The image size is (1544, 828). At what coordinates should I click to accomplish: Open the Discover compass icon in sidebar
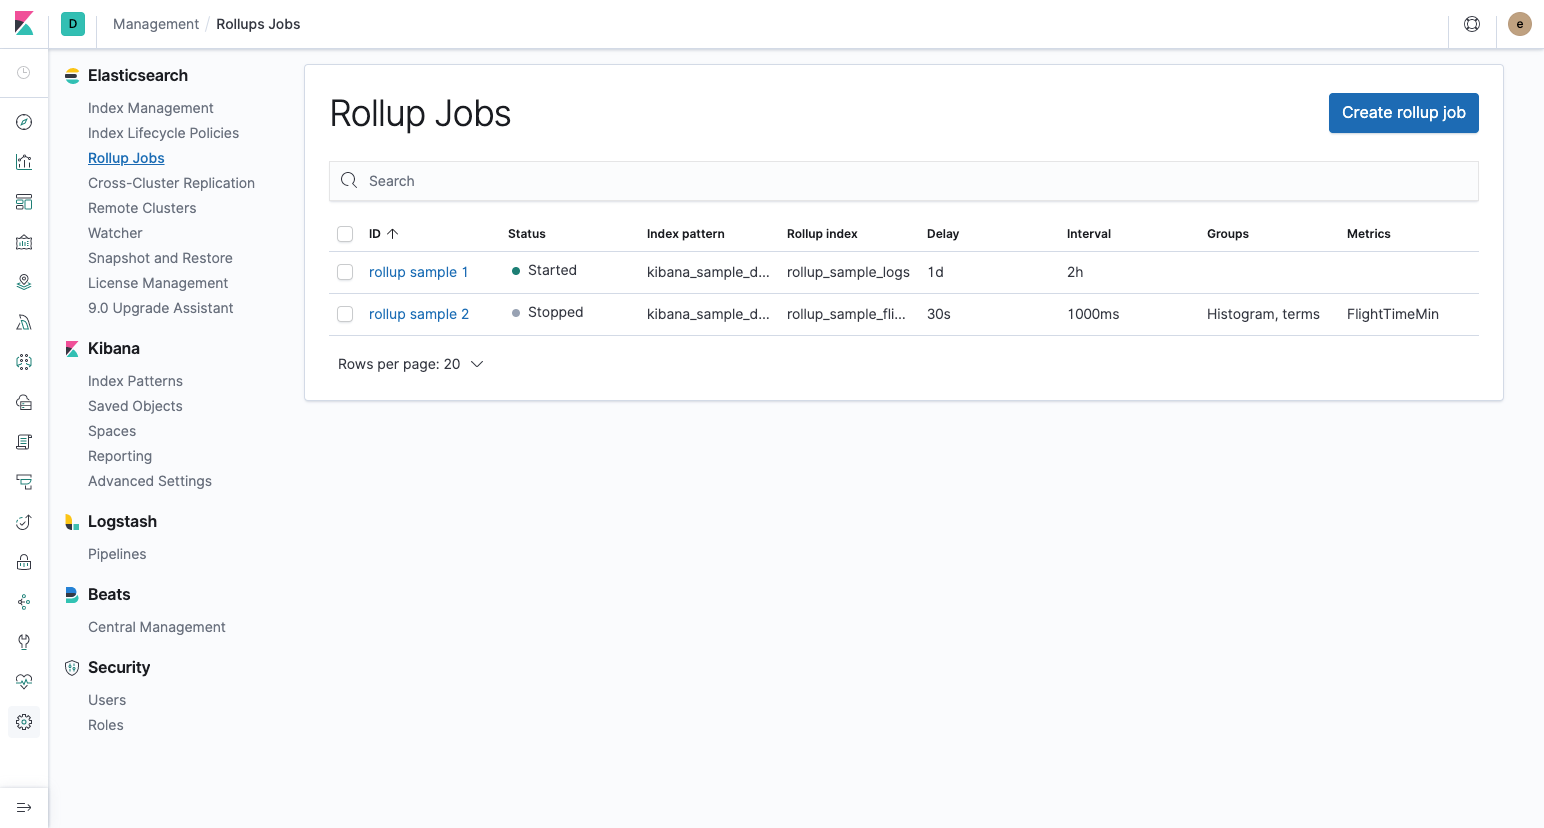[x=24, y=121]
